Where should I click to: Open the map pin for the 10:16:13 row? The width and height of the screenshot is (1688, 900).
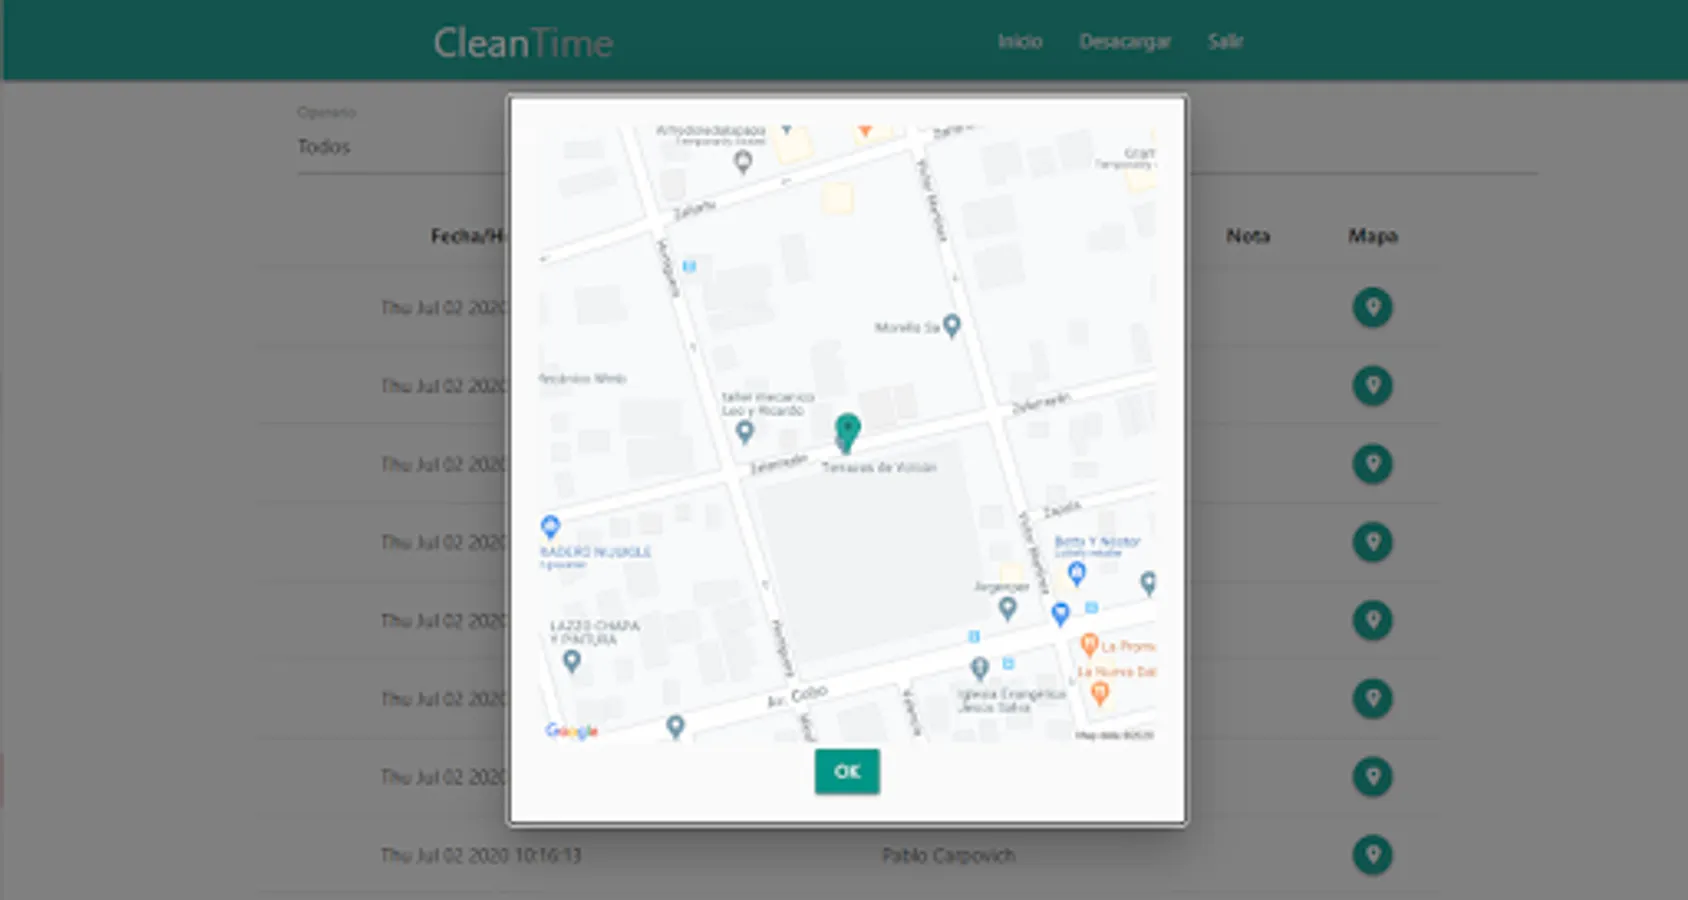tap(1373, 855)
